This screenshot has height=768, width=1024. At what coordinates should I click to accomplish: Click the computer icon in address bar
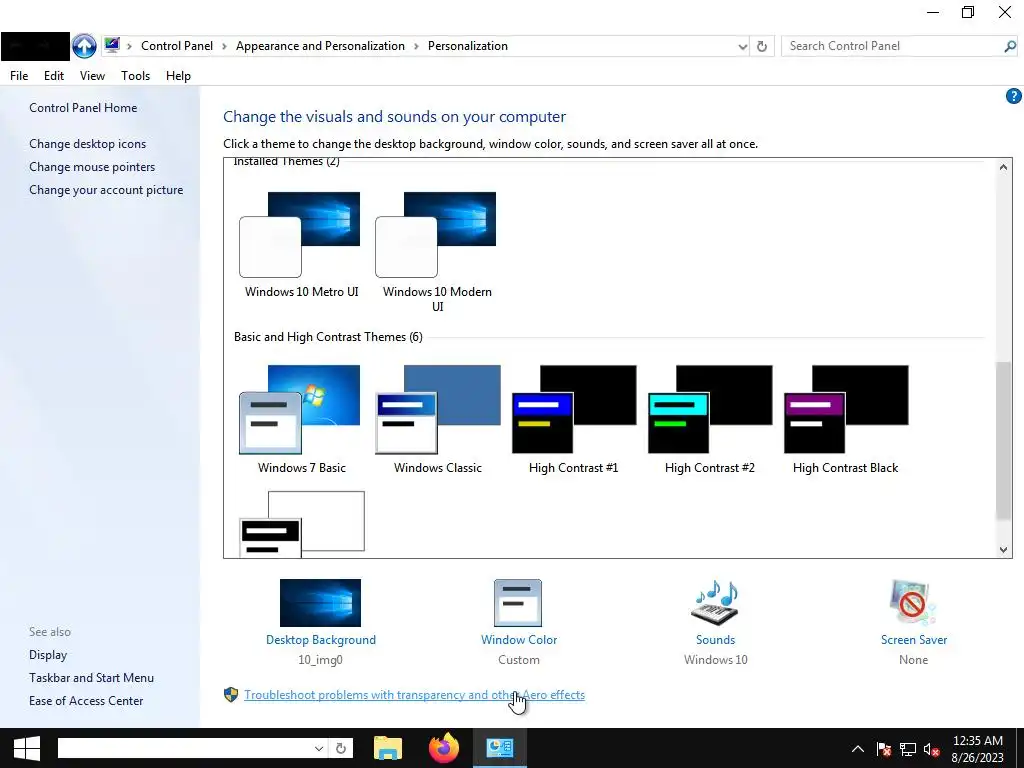pyautogui.click(x=112, y=45)
